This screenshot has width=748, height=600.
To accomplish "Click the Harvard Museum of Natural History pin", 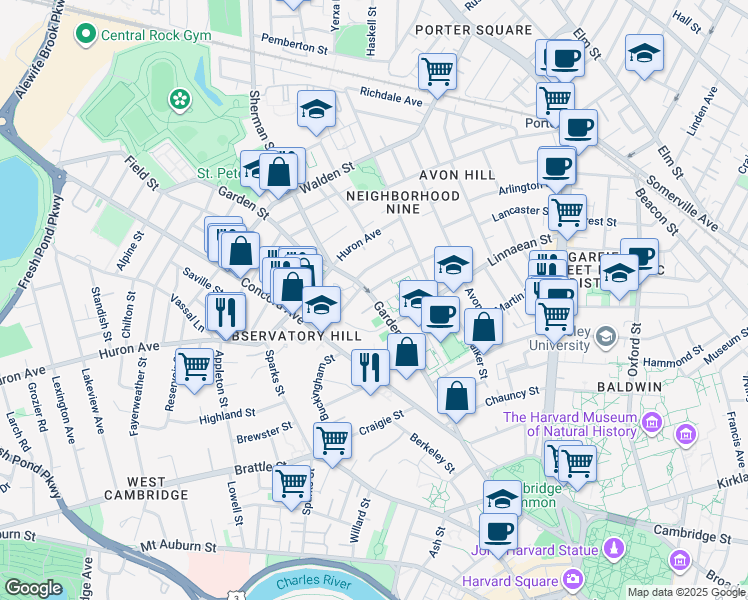I will tap(652, 422).
